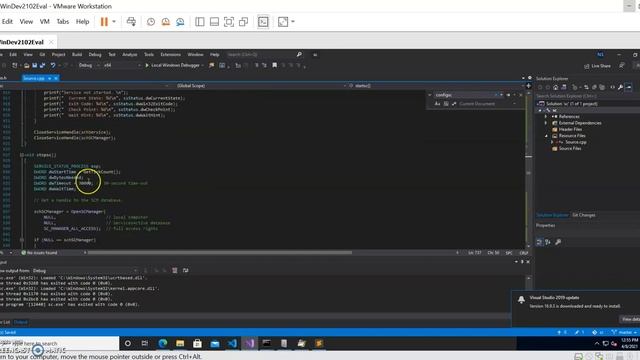Click the Visual Studio search box

click(264, 54)
